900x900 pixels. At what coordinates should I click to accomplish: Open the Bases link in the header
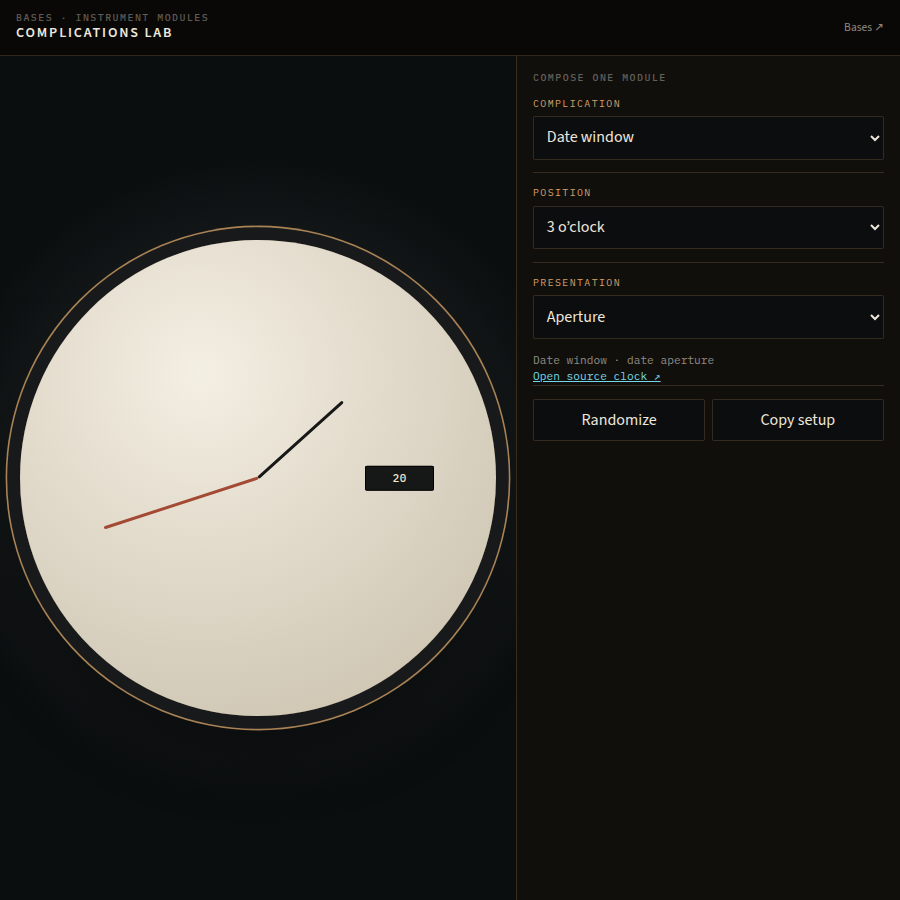pos(863,27)
